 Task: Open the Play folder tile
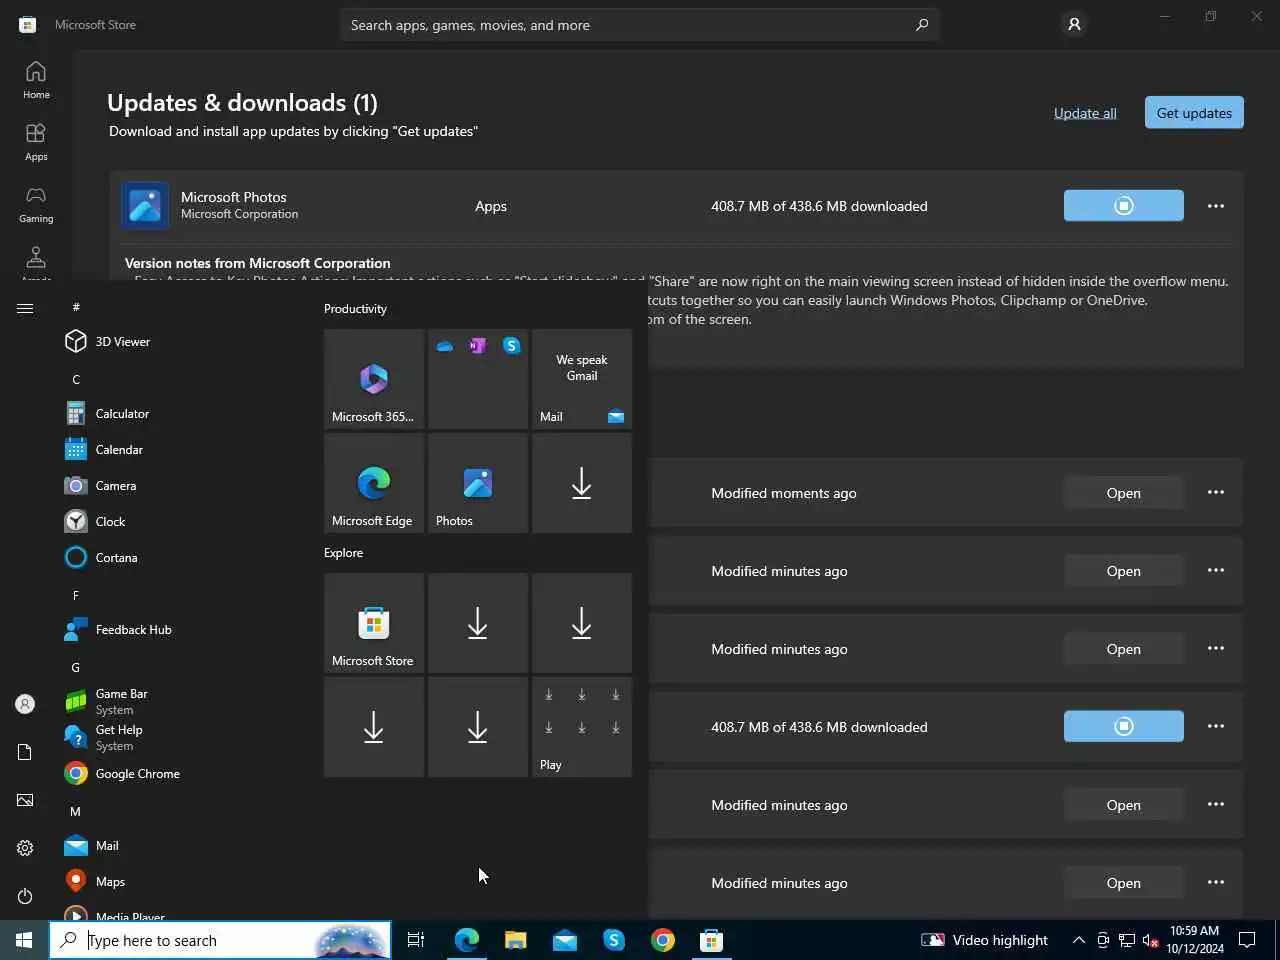pyautogui.click(x=582, y=727)
